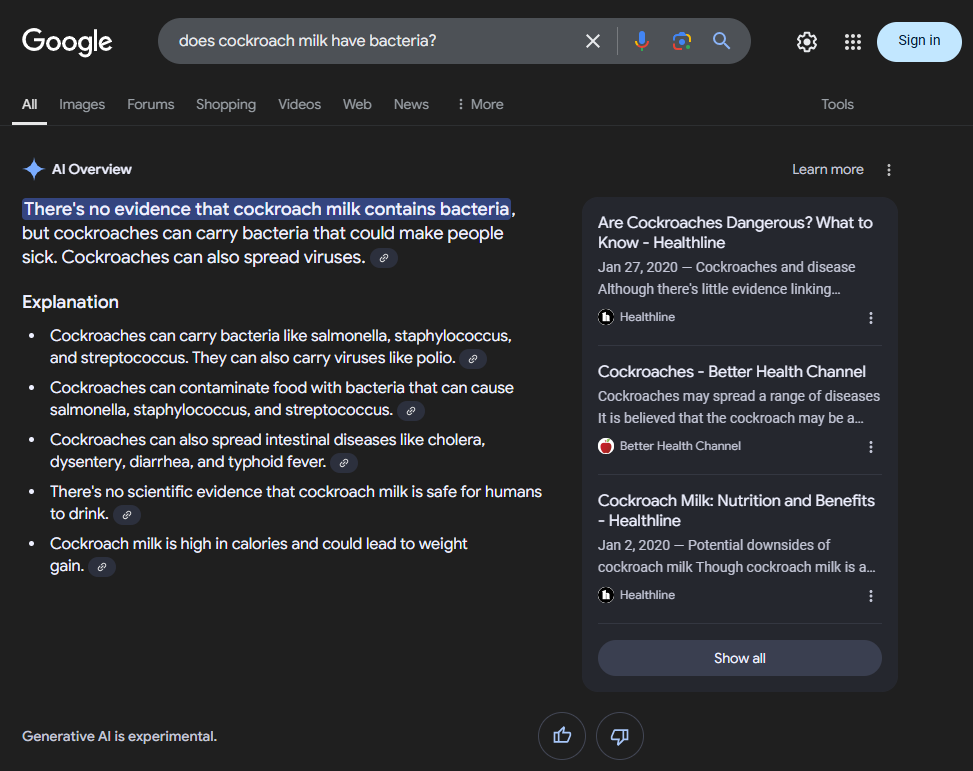The height and width of the screenshot is (771, 973).
Task: Open options menu for 'Are Cockroaches Dangerous?' source
Action: click(871, 318)
